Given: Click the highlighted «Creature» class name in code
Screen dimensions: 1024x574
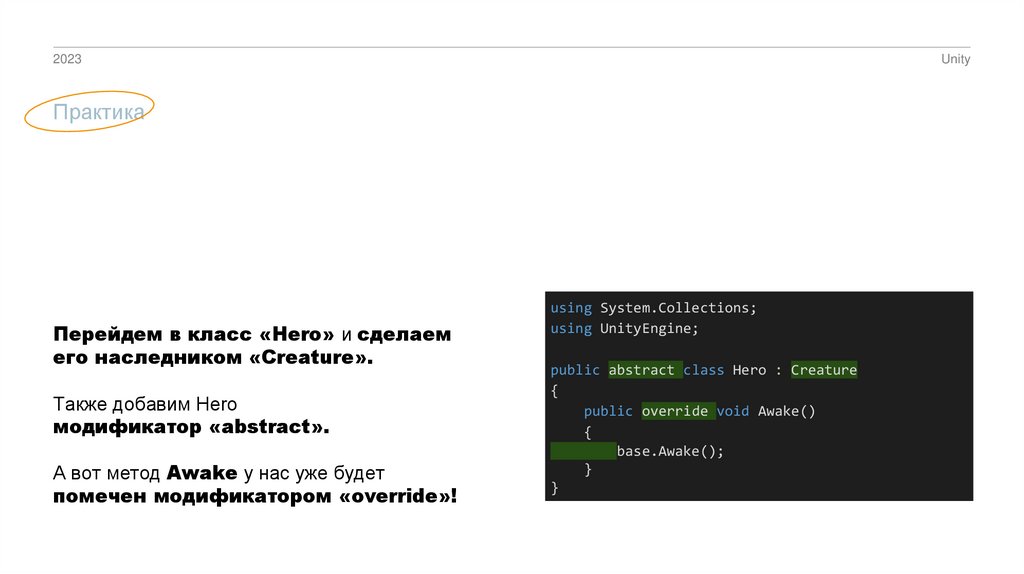Looking at the screenshot, I should point(823,370).
